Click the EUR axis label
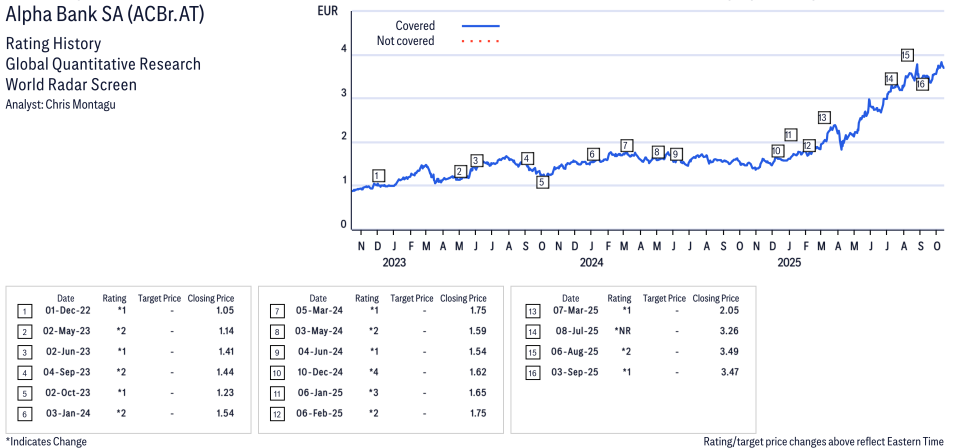 point(327,10)
